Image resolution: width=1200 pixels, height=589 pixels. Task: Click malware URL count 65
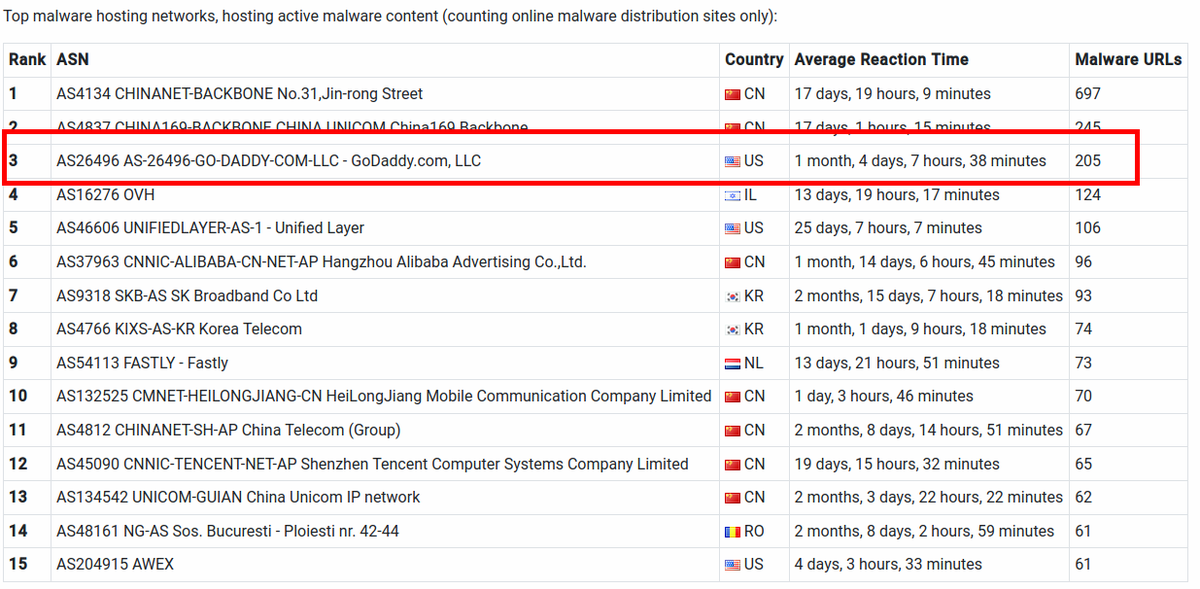1084,464
